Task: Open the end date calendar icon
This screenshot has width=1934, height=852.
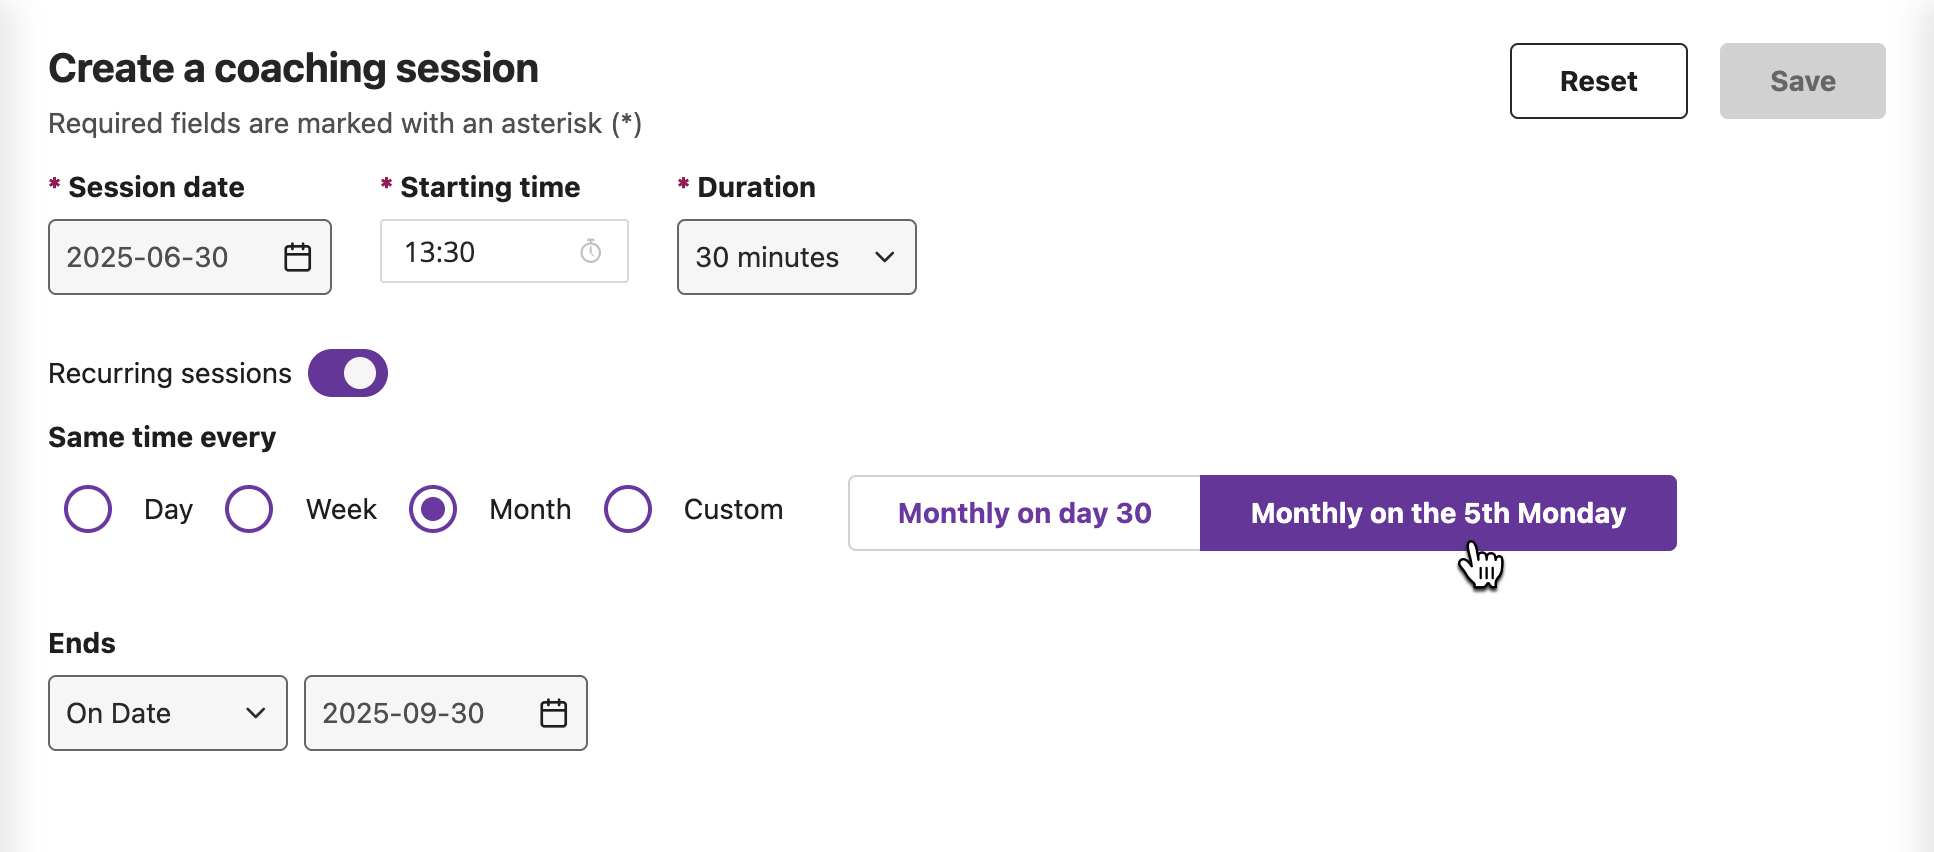Action: pyautogui.click(x=553, y=713)
